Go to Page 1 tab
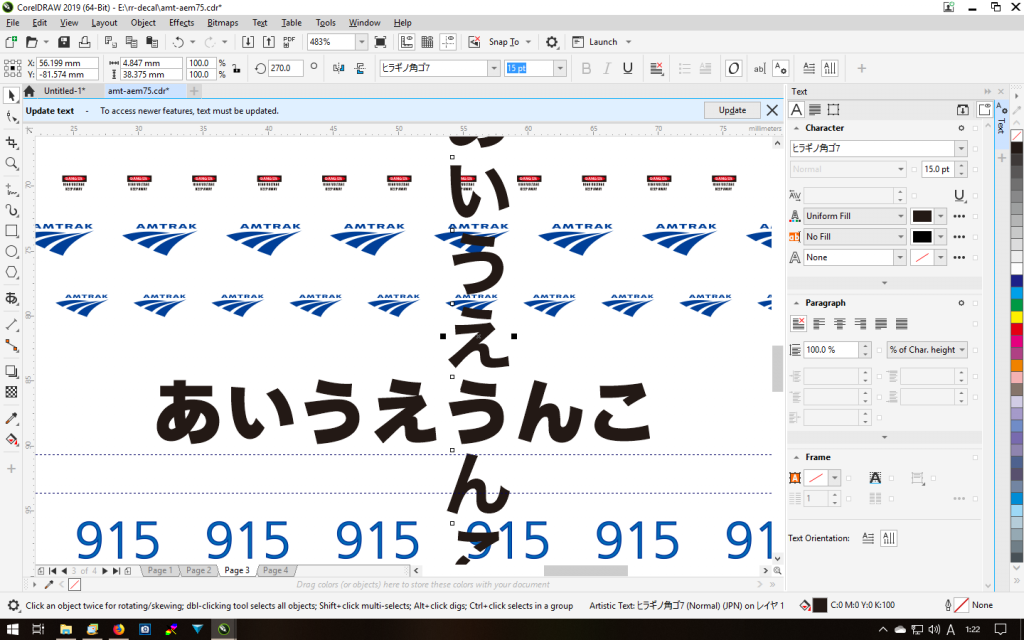Viewport: 1024px width, 640px height. (x=160, y=570)
